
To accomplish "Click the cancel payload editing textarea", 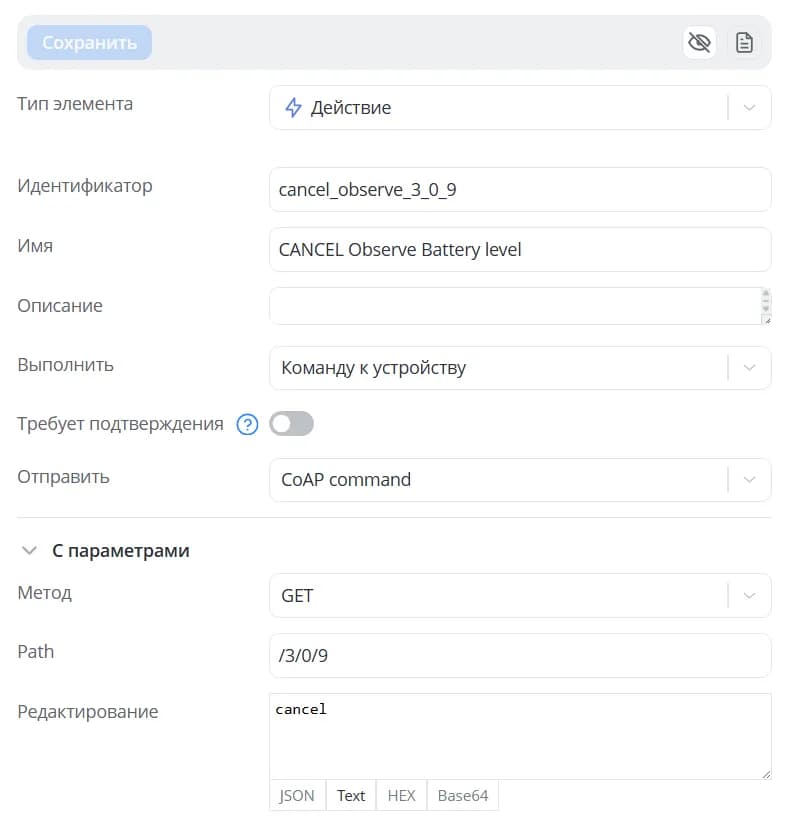I will (x=520, y=736).
